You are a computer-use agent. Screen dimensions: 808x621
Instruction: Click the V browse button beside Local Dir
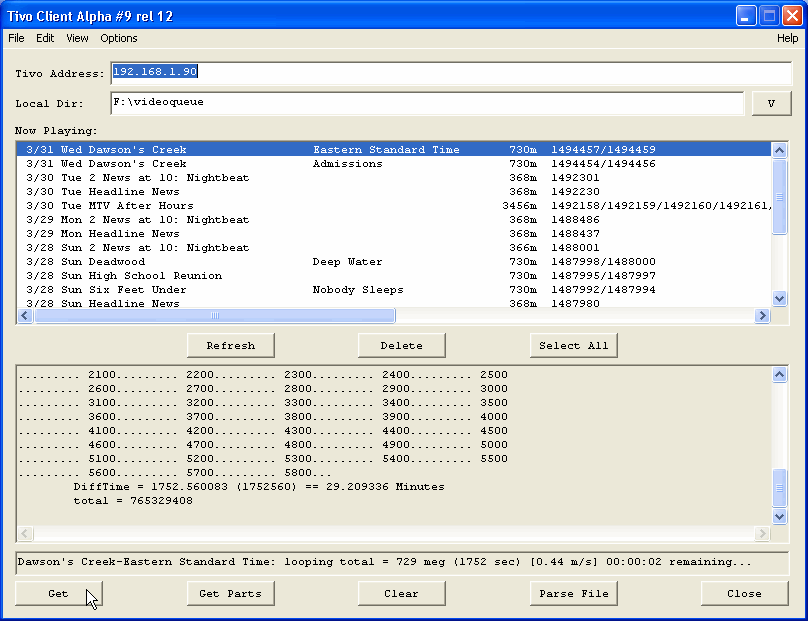(x=771, y=103)
